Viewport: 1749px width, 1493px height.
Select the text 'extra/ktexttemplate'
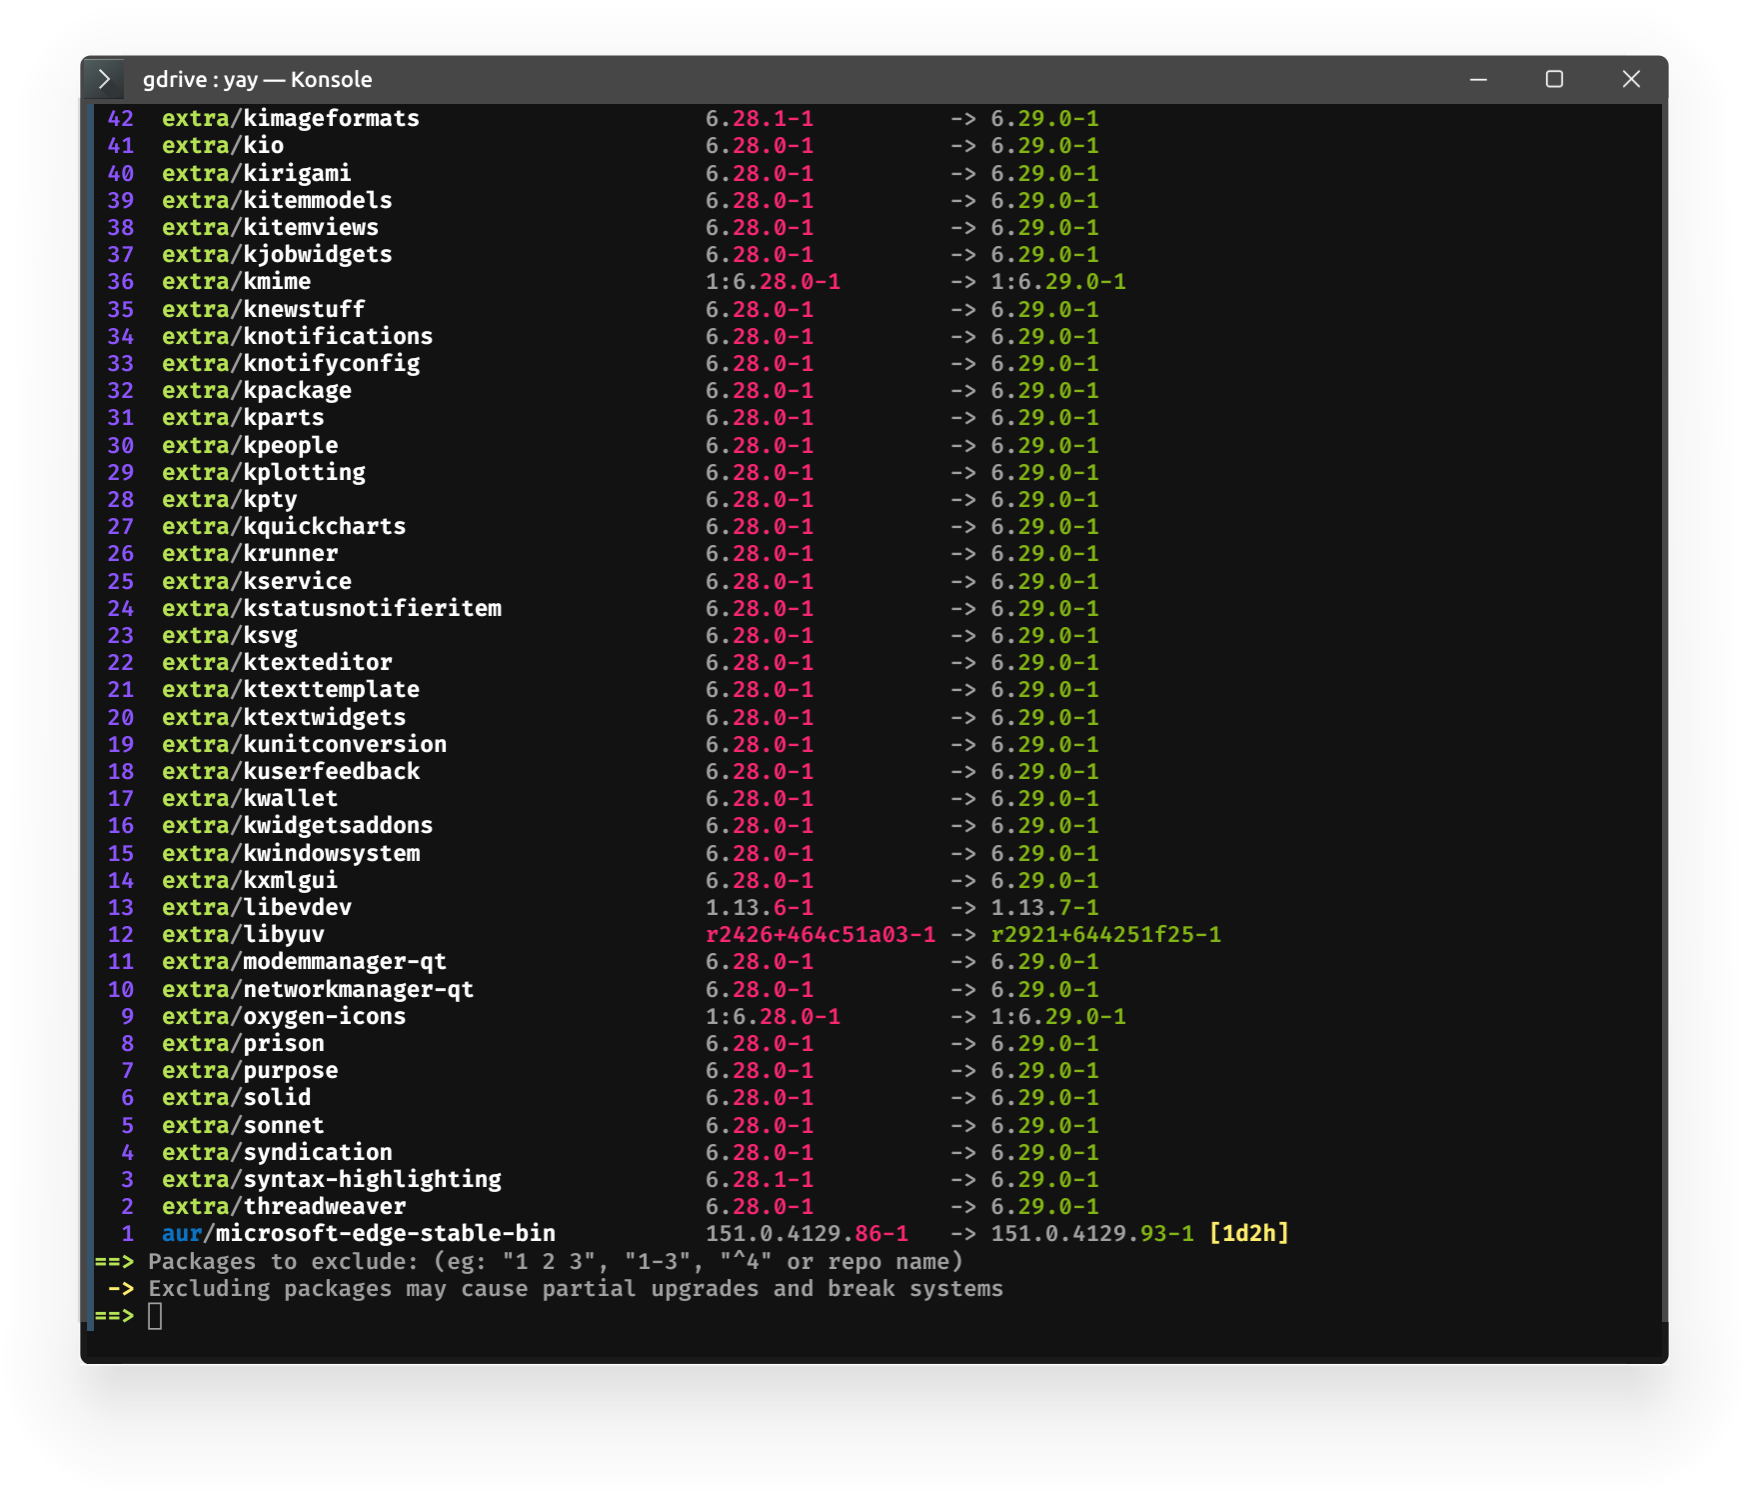(291, 690)
